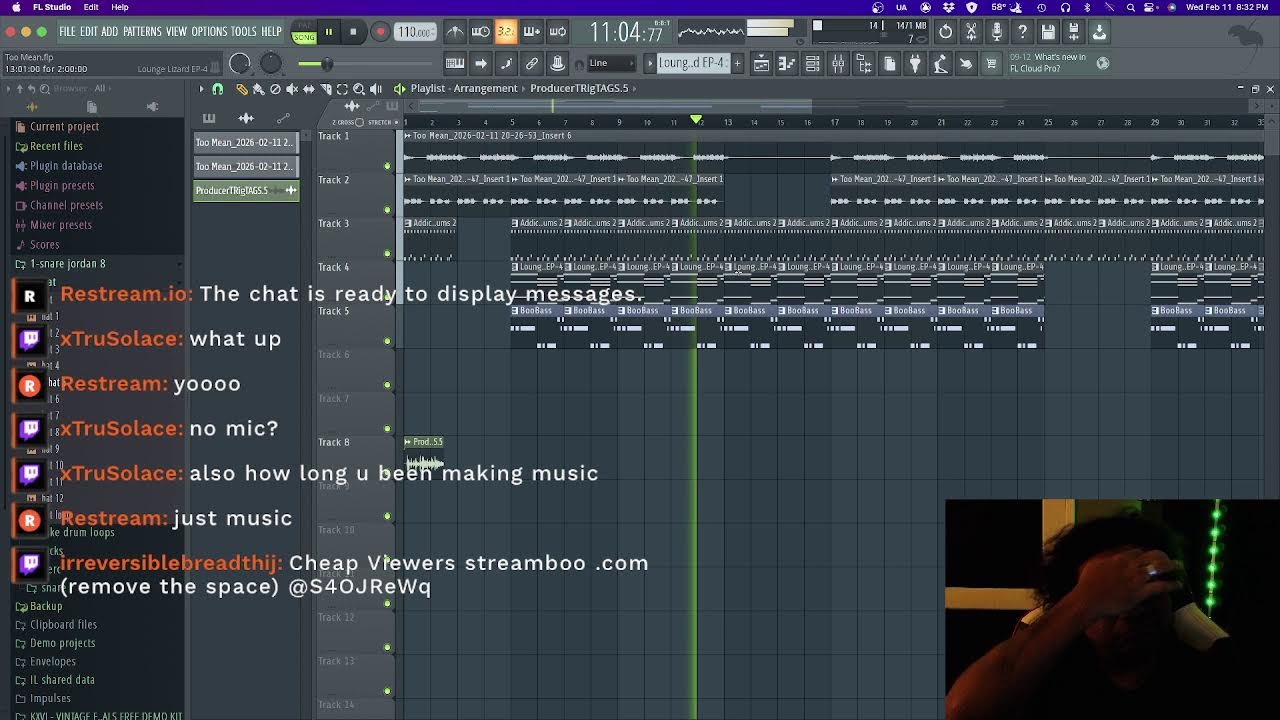This screenshot has width=1280, height=720.
Task: Select ProducerTRigTAGS.5 in the picker panel
Action: (246, 190)
